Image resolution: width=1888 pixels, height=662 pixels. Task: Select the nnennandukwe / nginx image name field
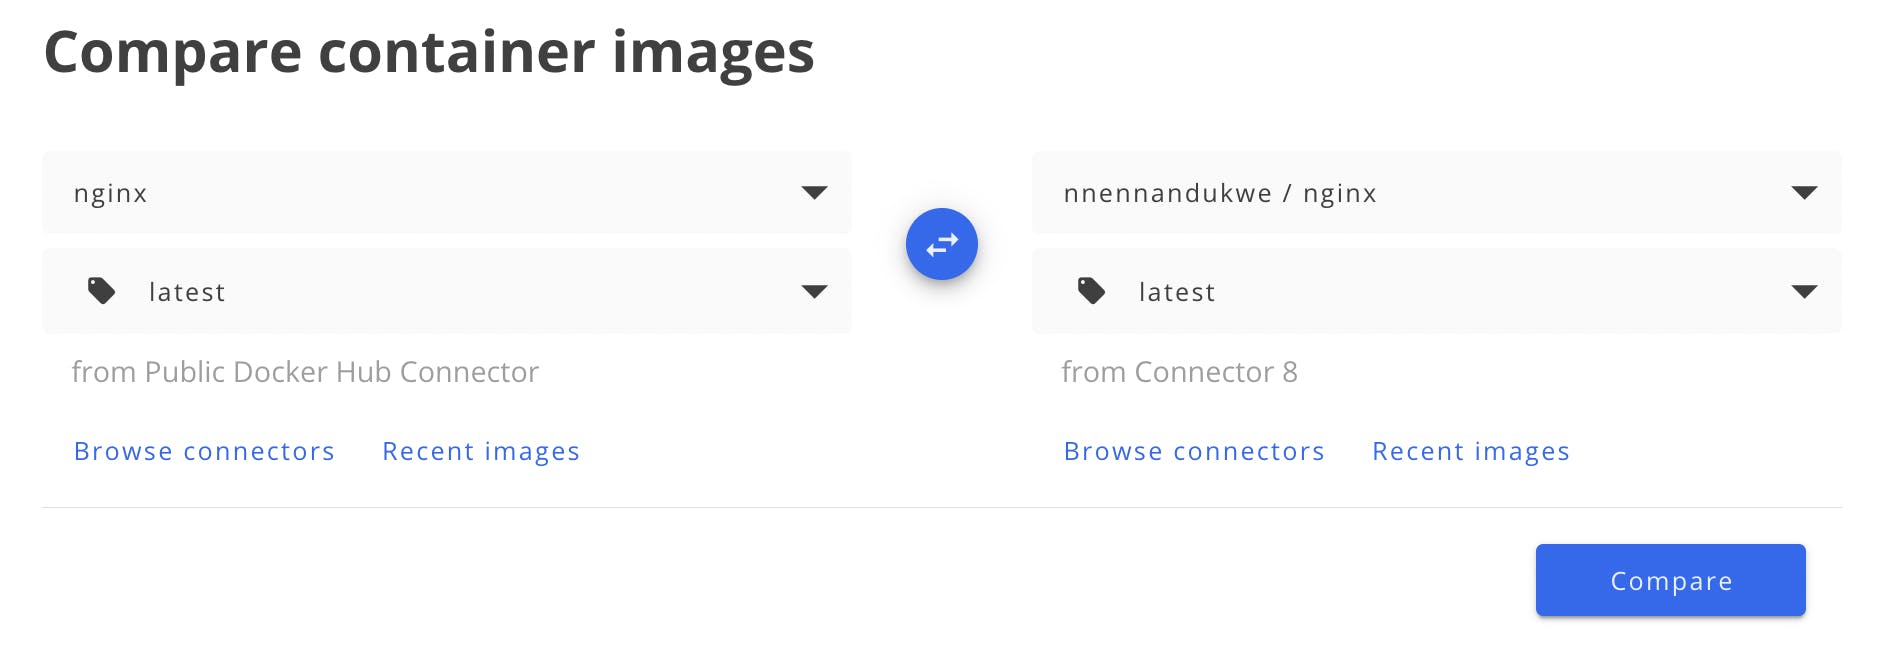point(1437,192)
